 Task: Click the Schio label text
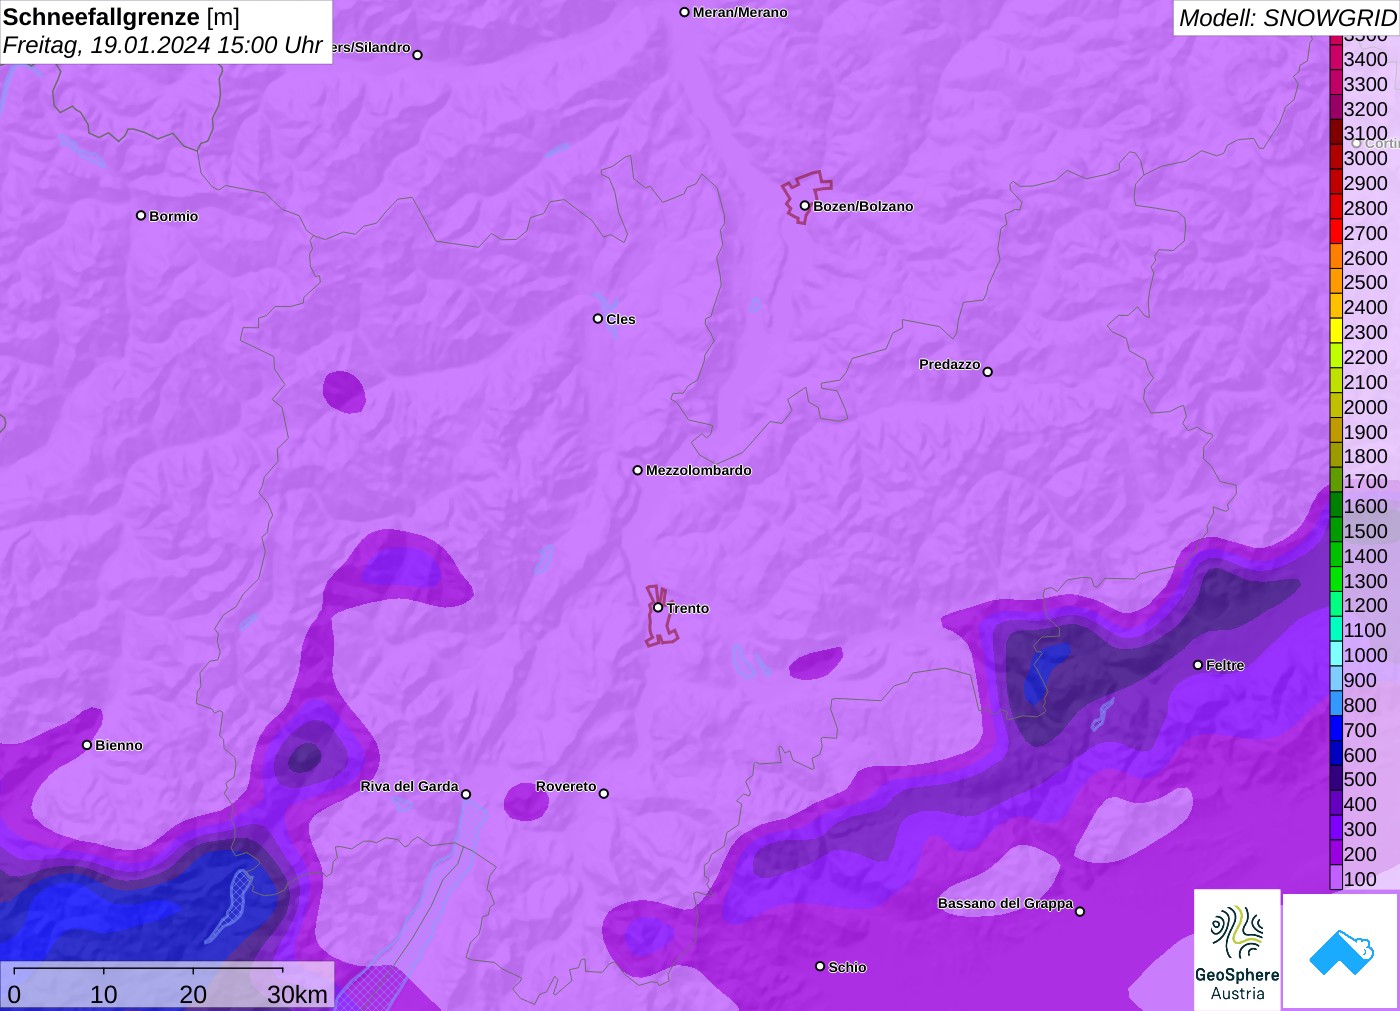coord(847,967)
